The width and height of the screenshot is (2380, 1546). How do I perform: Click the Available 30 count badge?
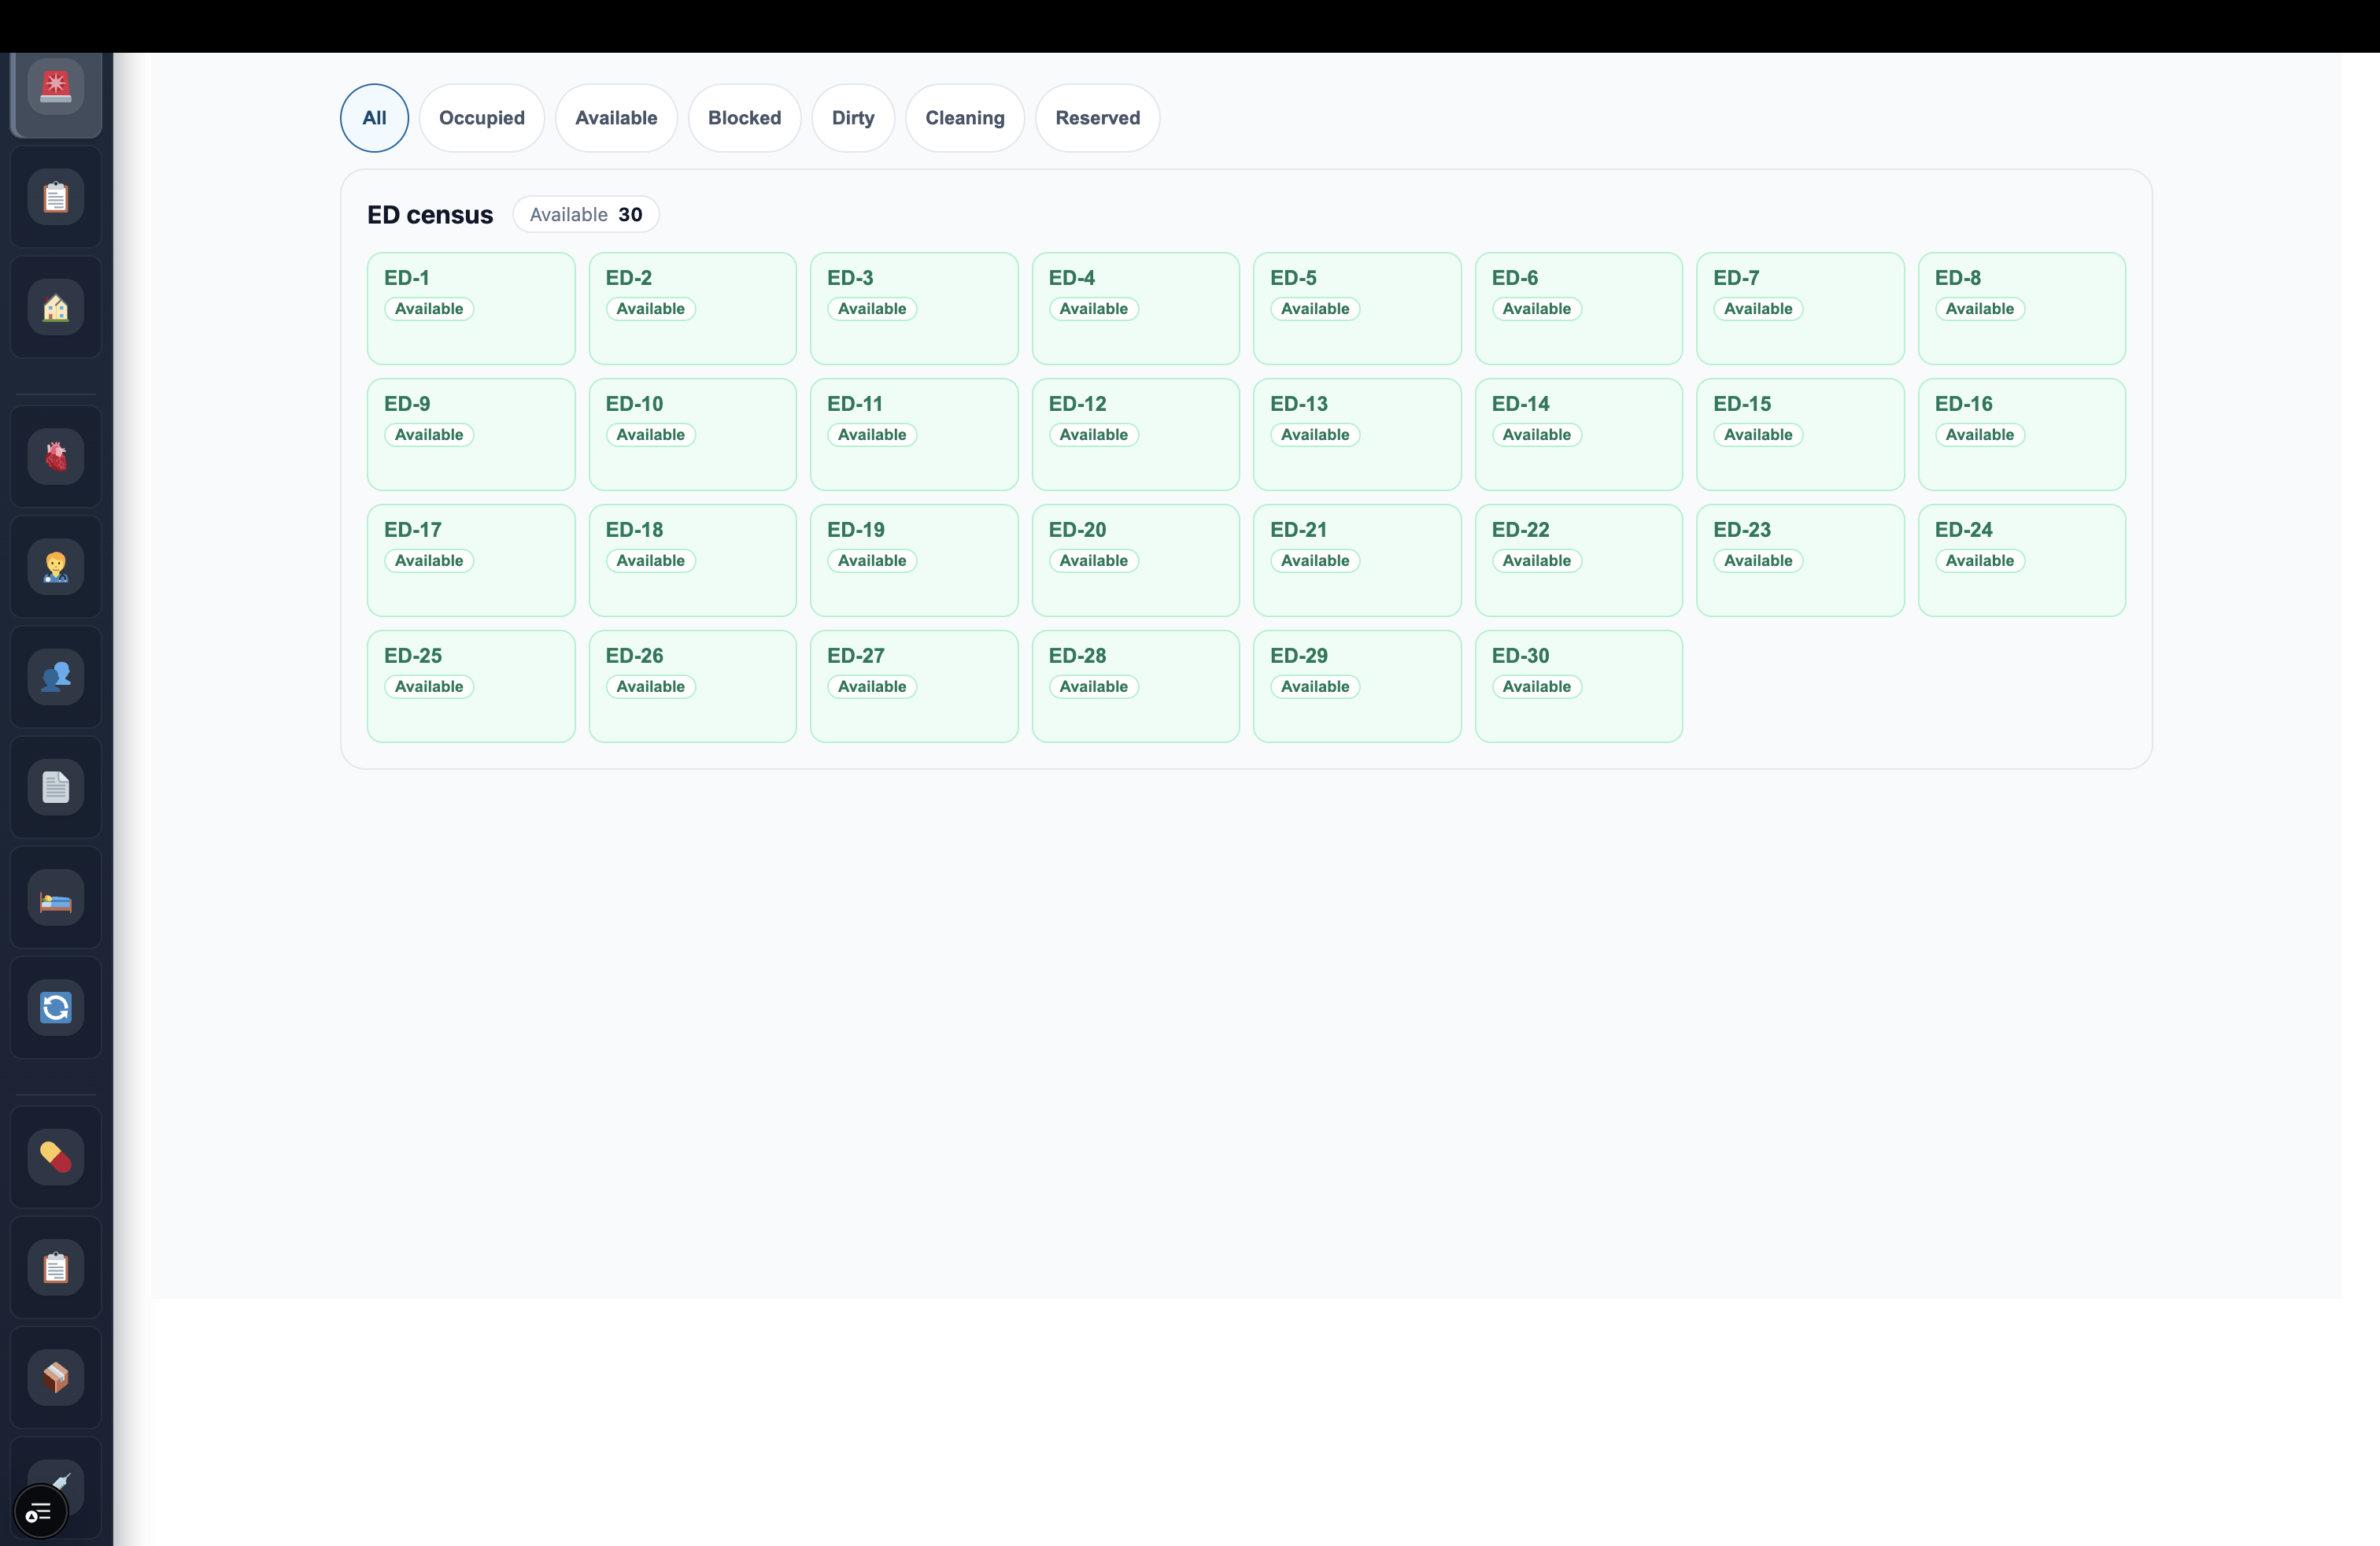click(x=586, y=215)
